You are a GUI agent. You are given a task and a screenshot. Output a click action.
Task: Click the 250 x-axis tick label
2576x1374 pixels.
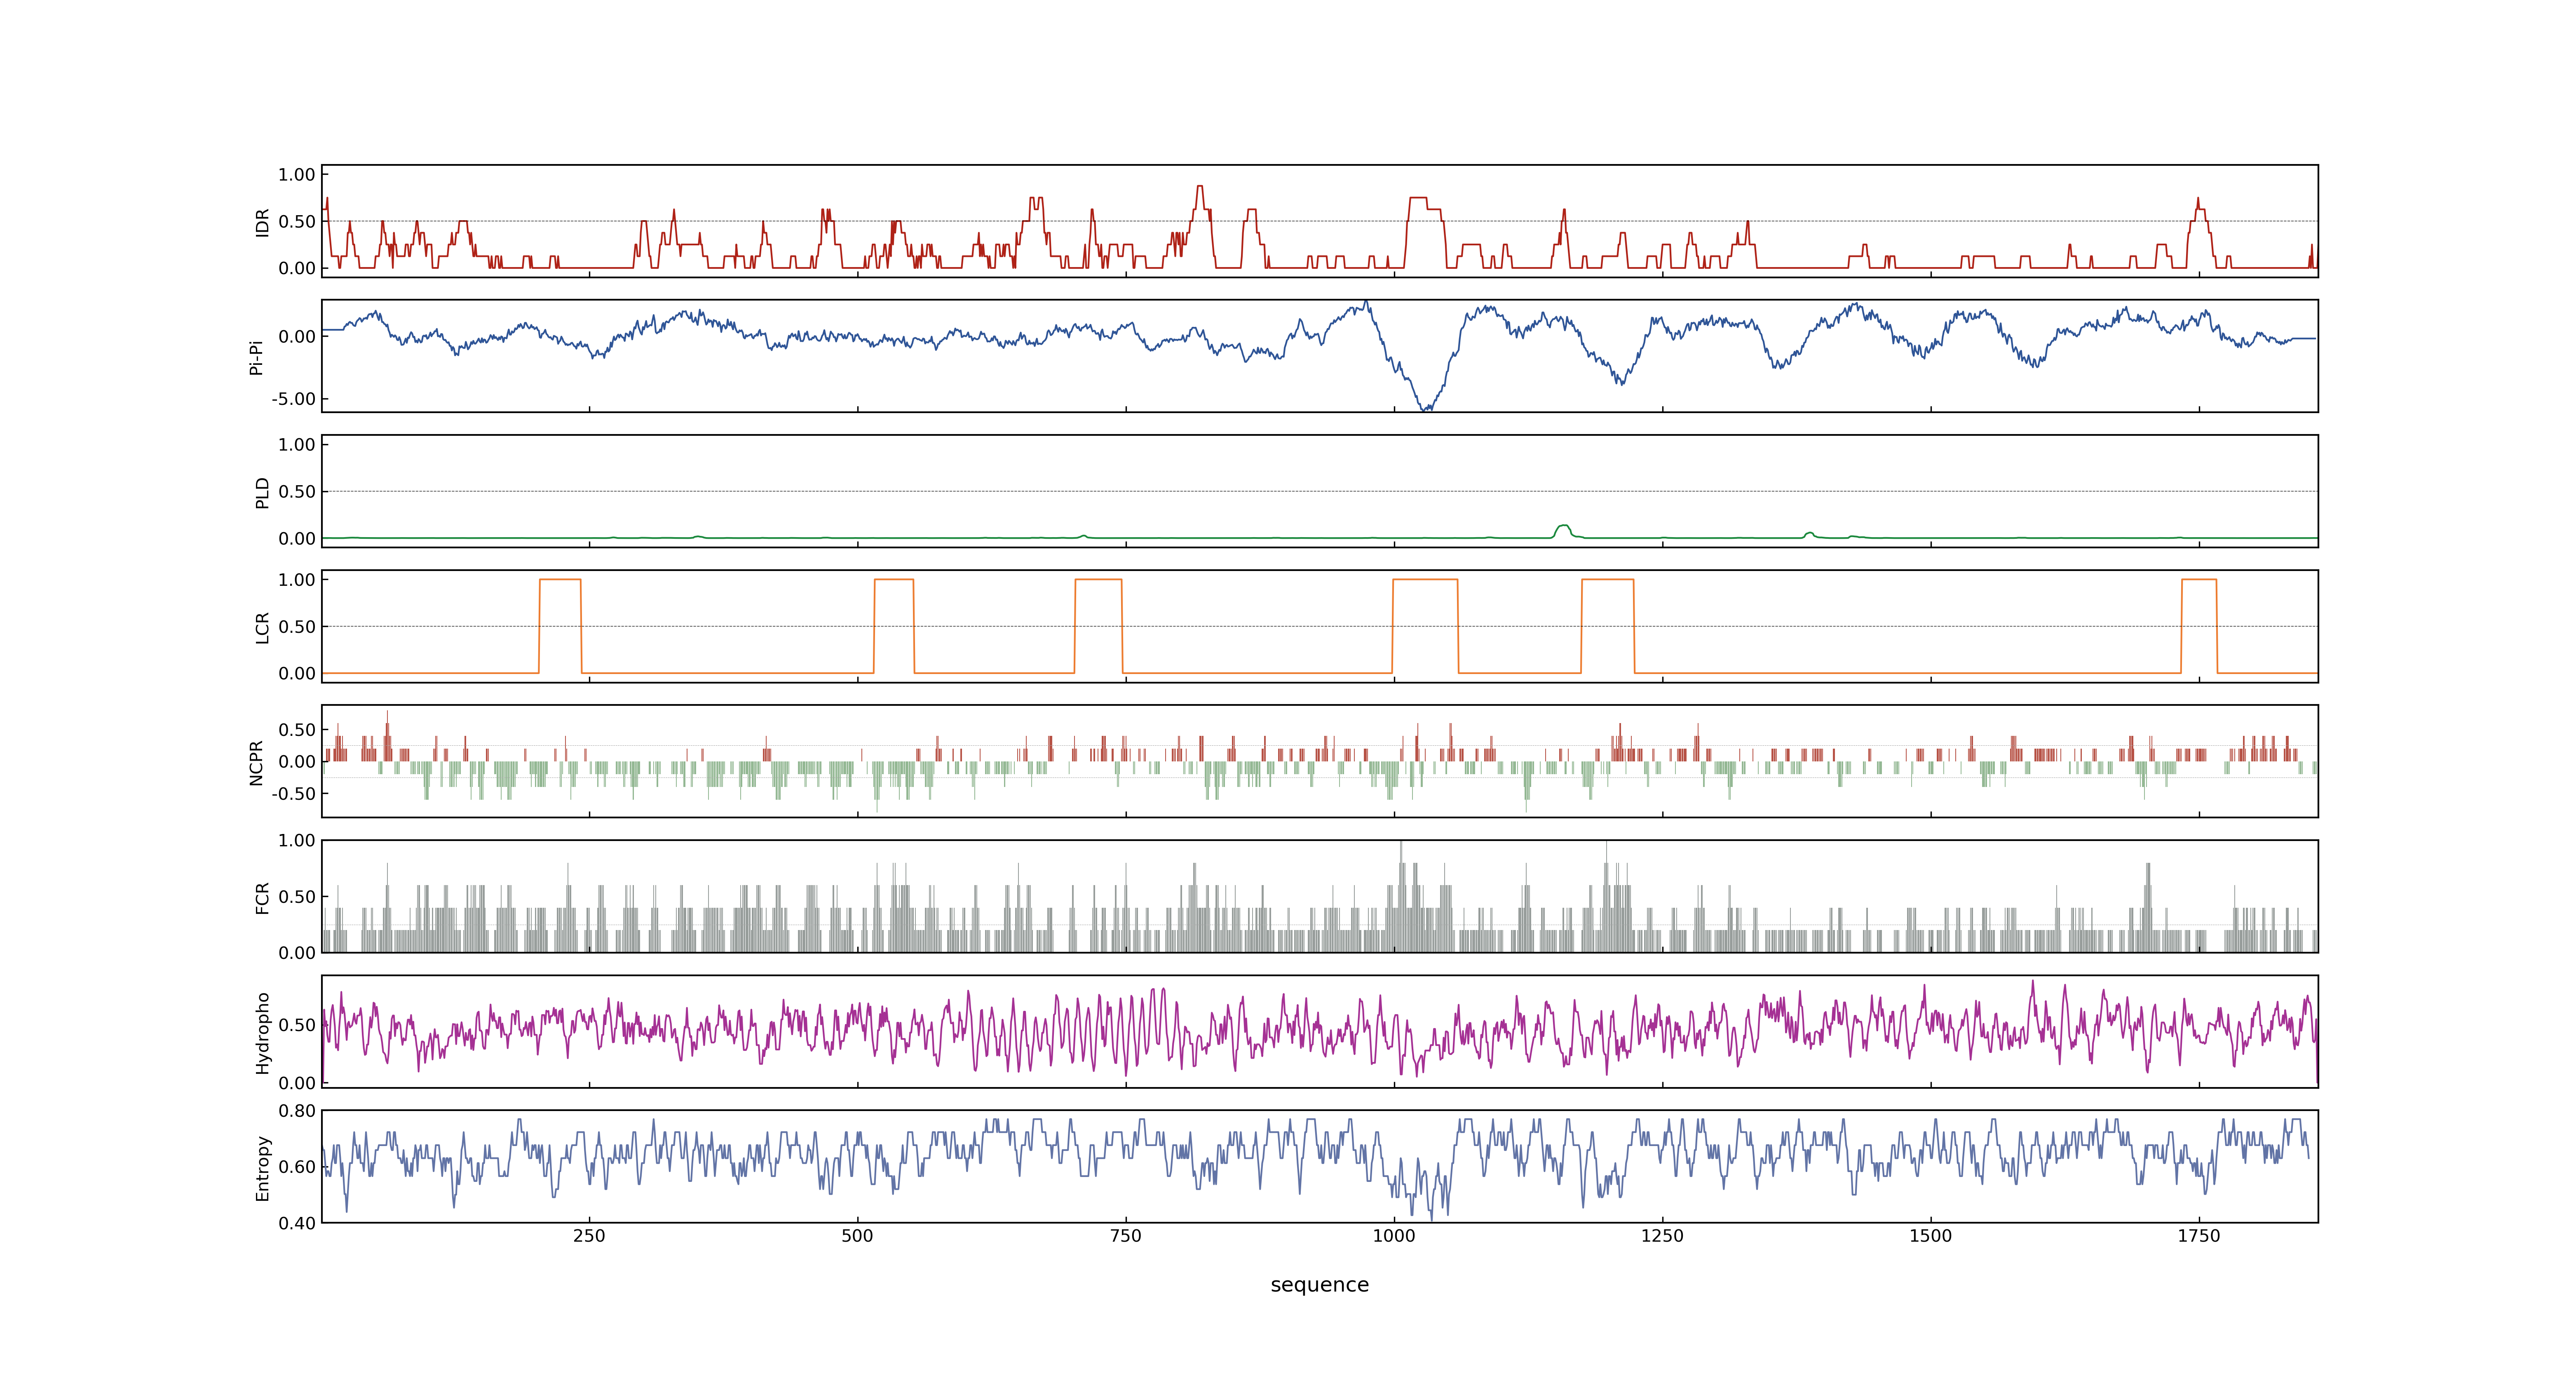point(589,1236)
